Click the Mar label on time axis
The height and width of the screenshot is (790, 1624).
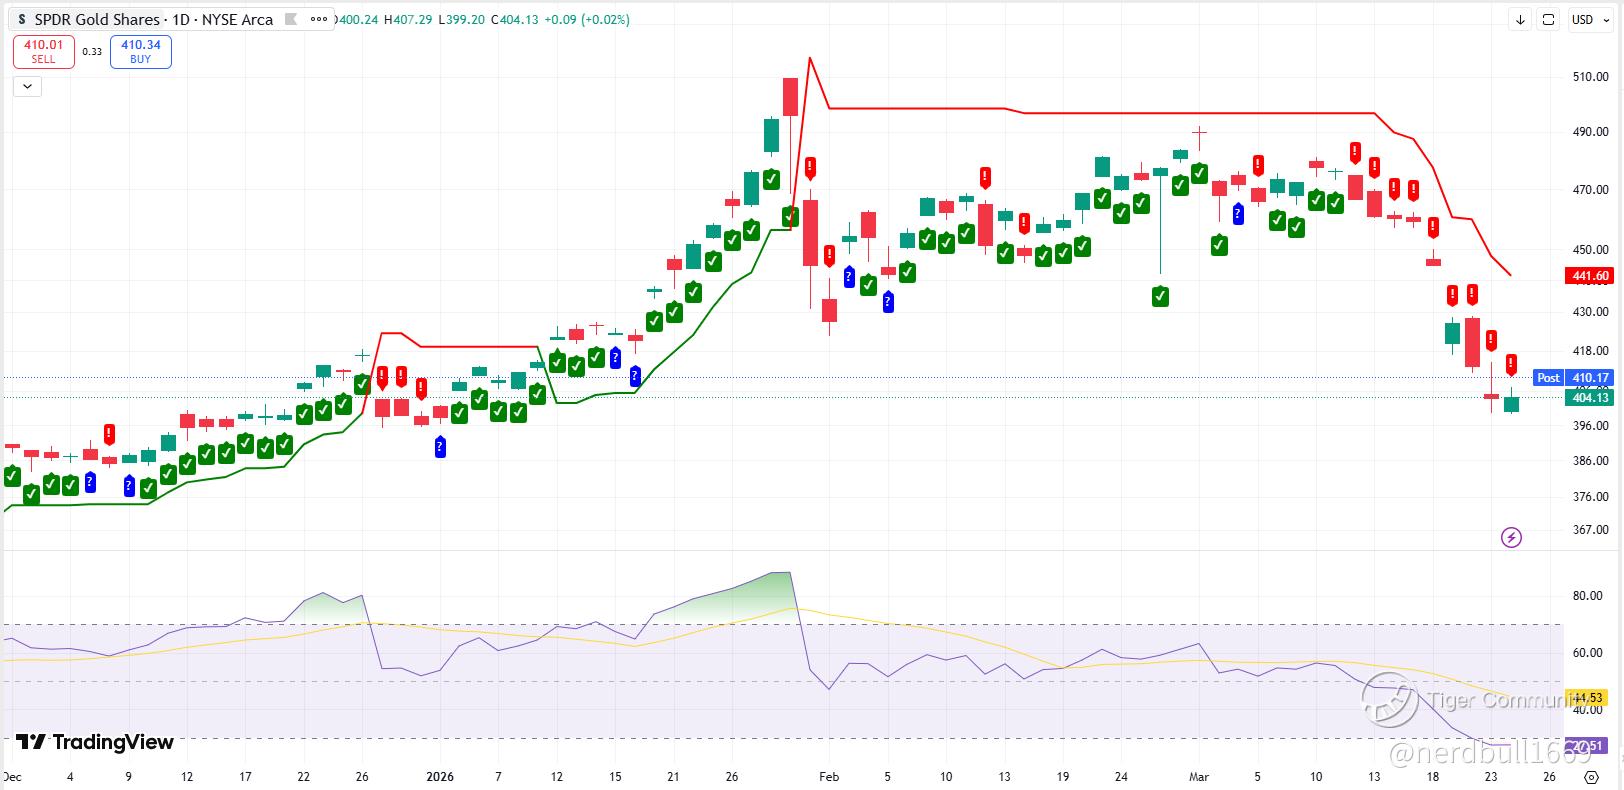(1199, 777)
